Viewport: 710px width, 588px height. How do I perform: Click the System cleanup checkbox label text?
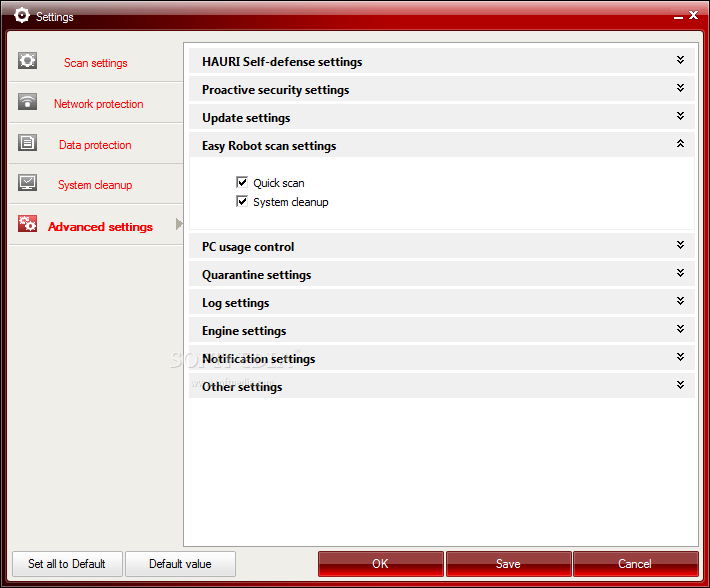(291, 202)
